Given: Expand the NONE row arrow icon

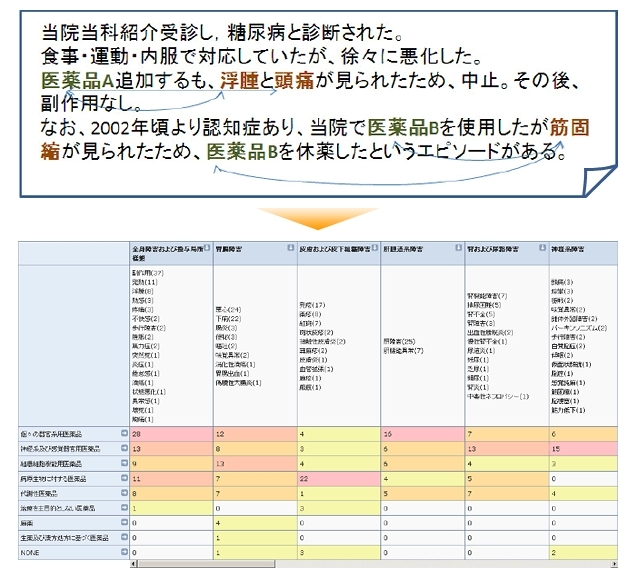Looking at the screenshot, I should coord(124,552).
